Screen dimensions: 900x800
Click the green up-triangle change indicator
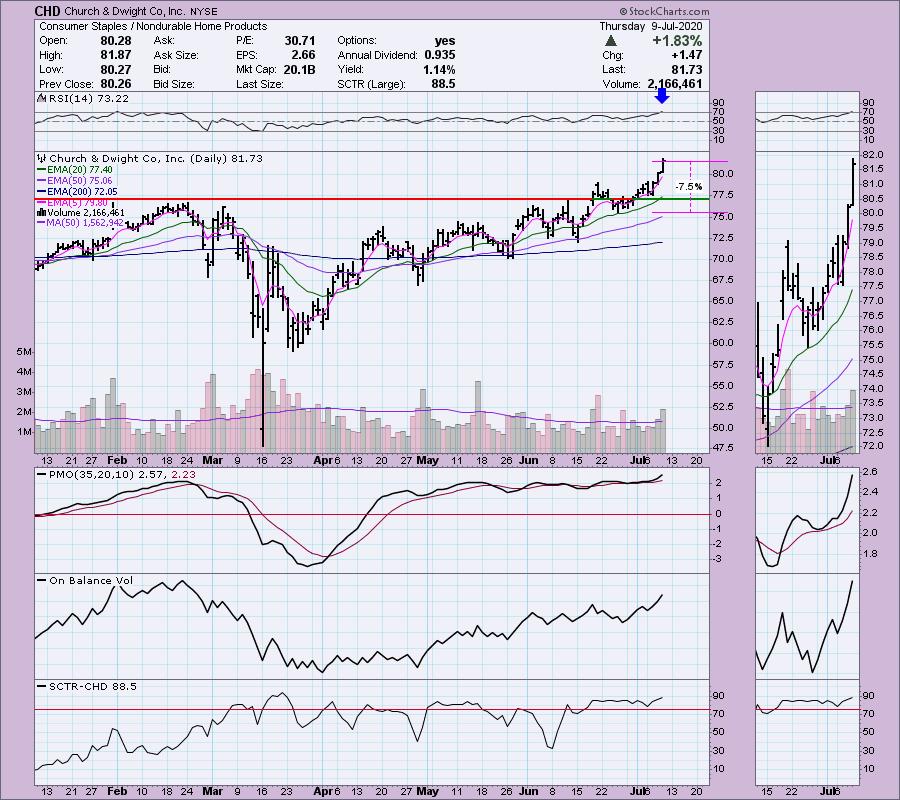[x=611, y=41]
